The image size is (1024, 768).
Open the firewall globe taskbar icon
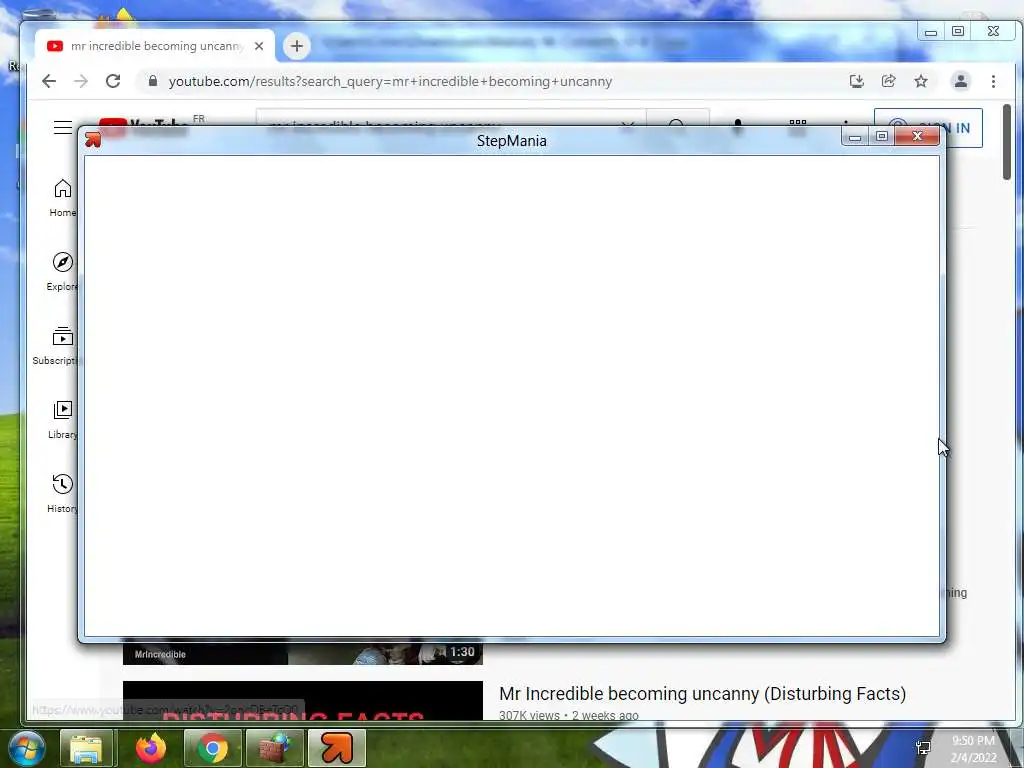click(x=275, y=748)
